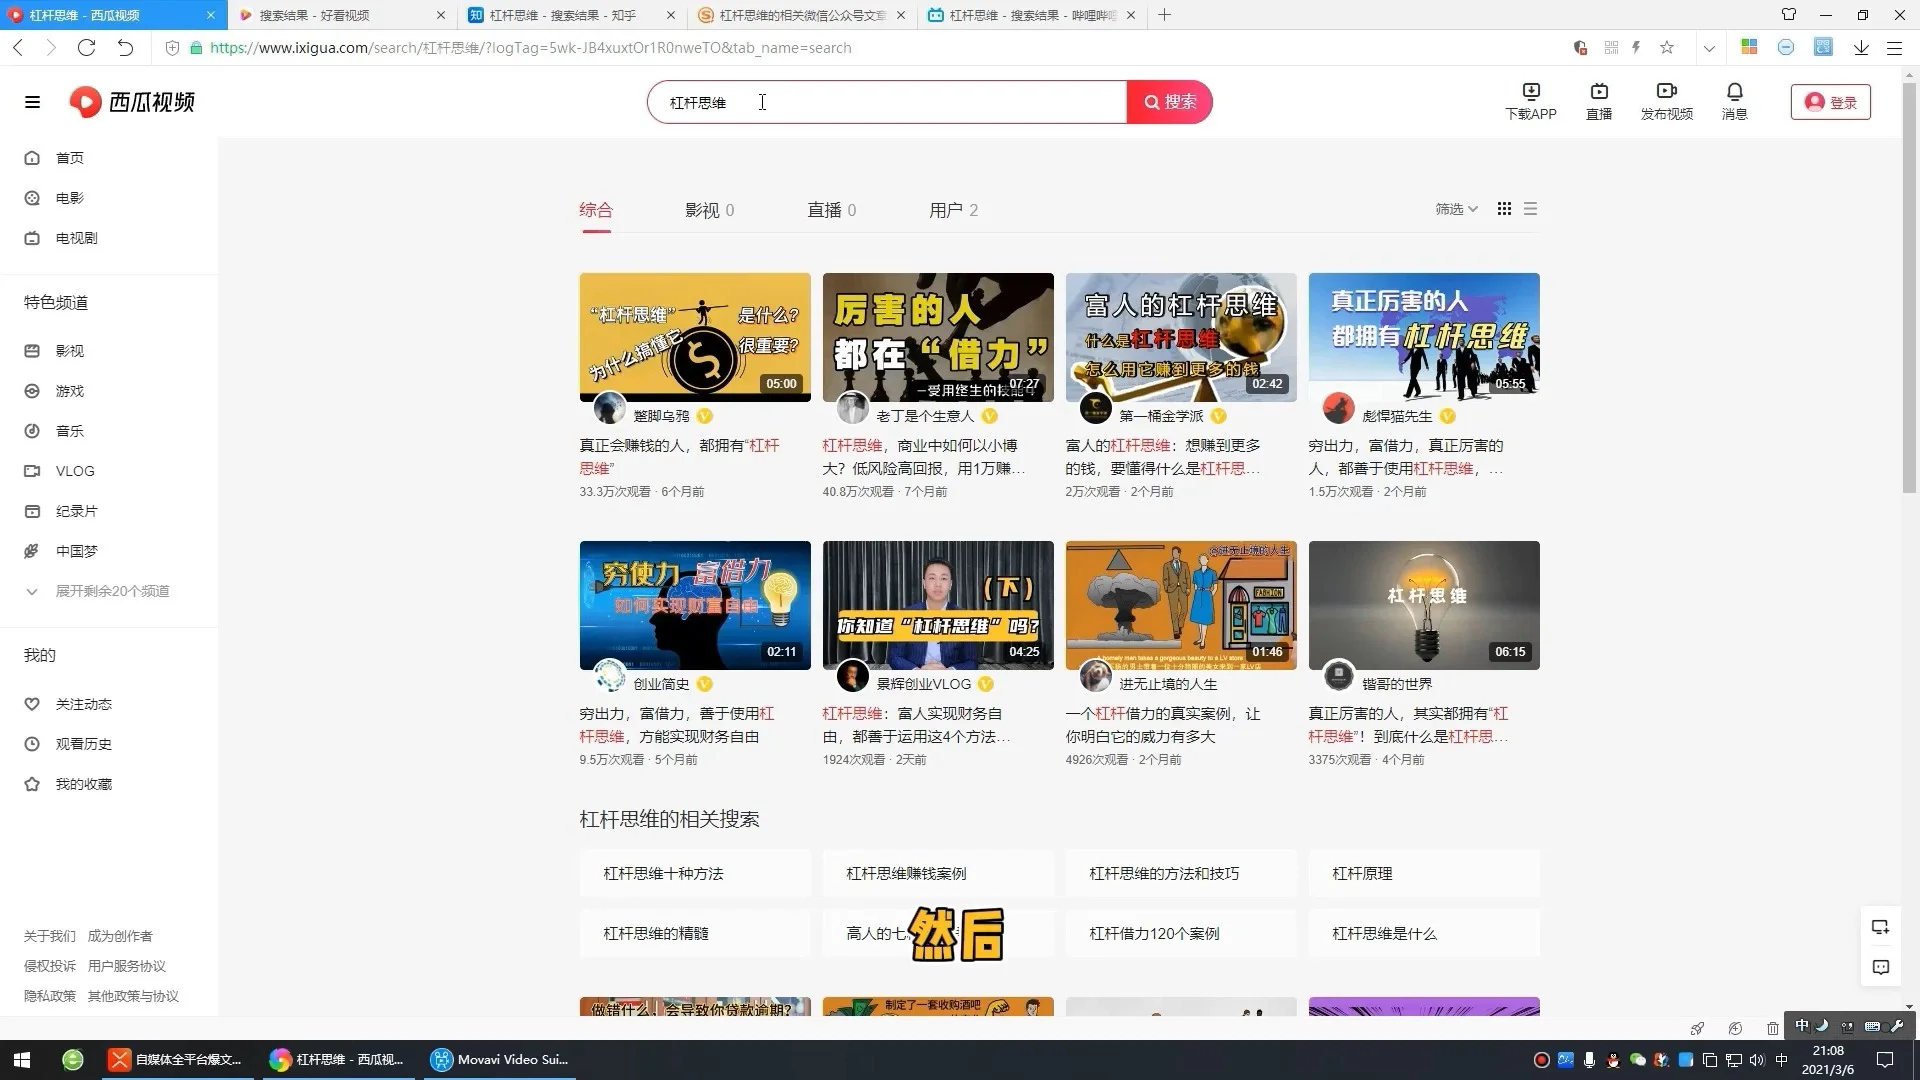Play the 05:00 video by 蹩脚乌鸦

click(695, 337)
